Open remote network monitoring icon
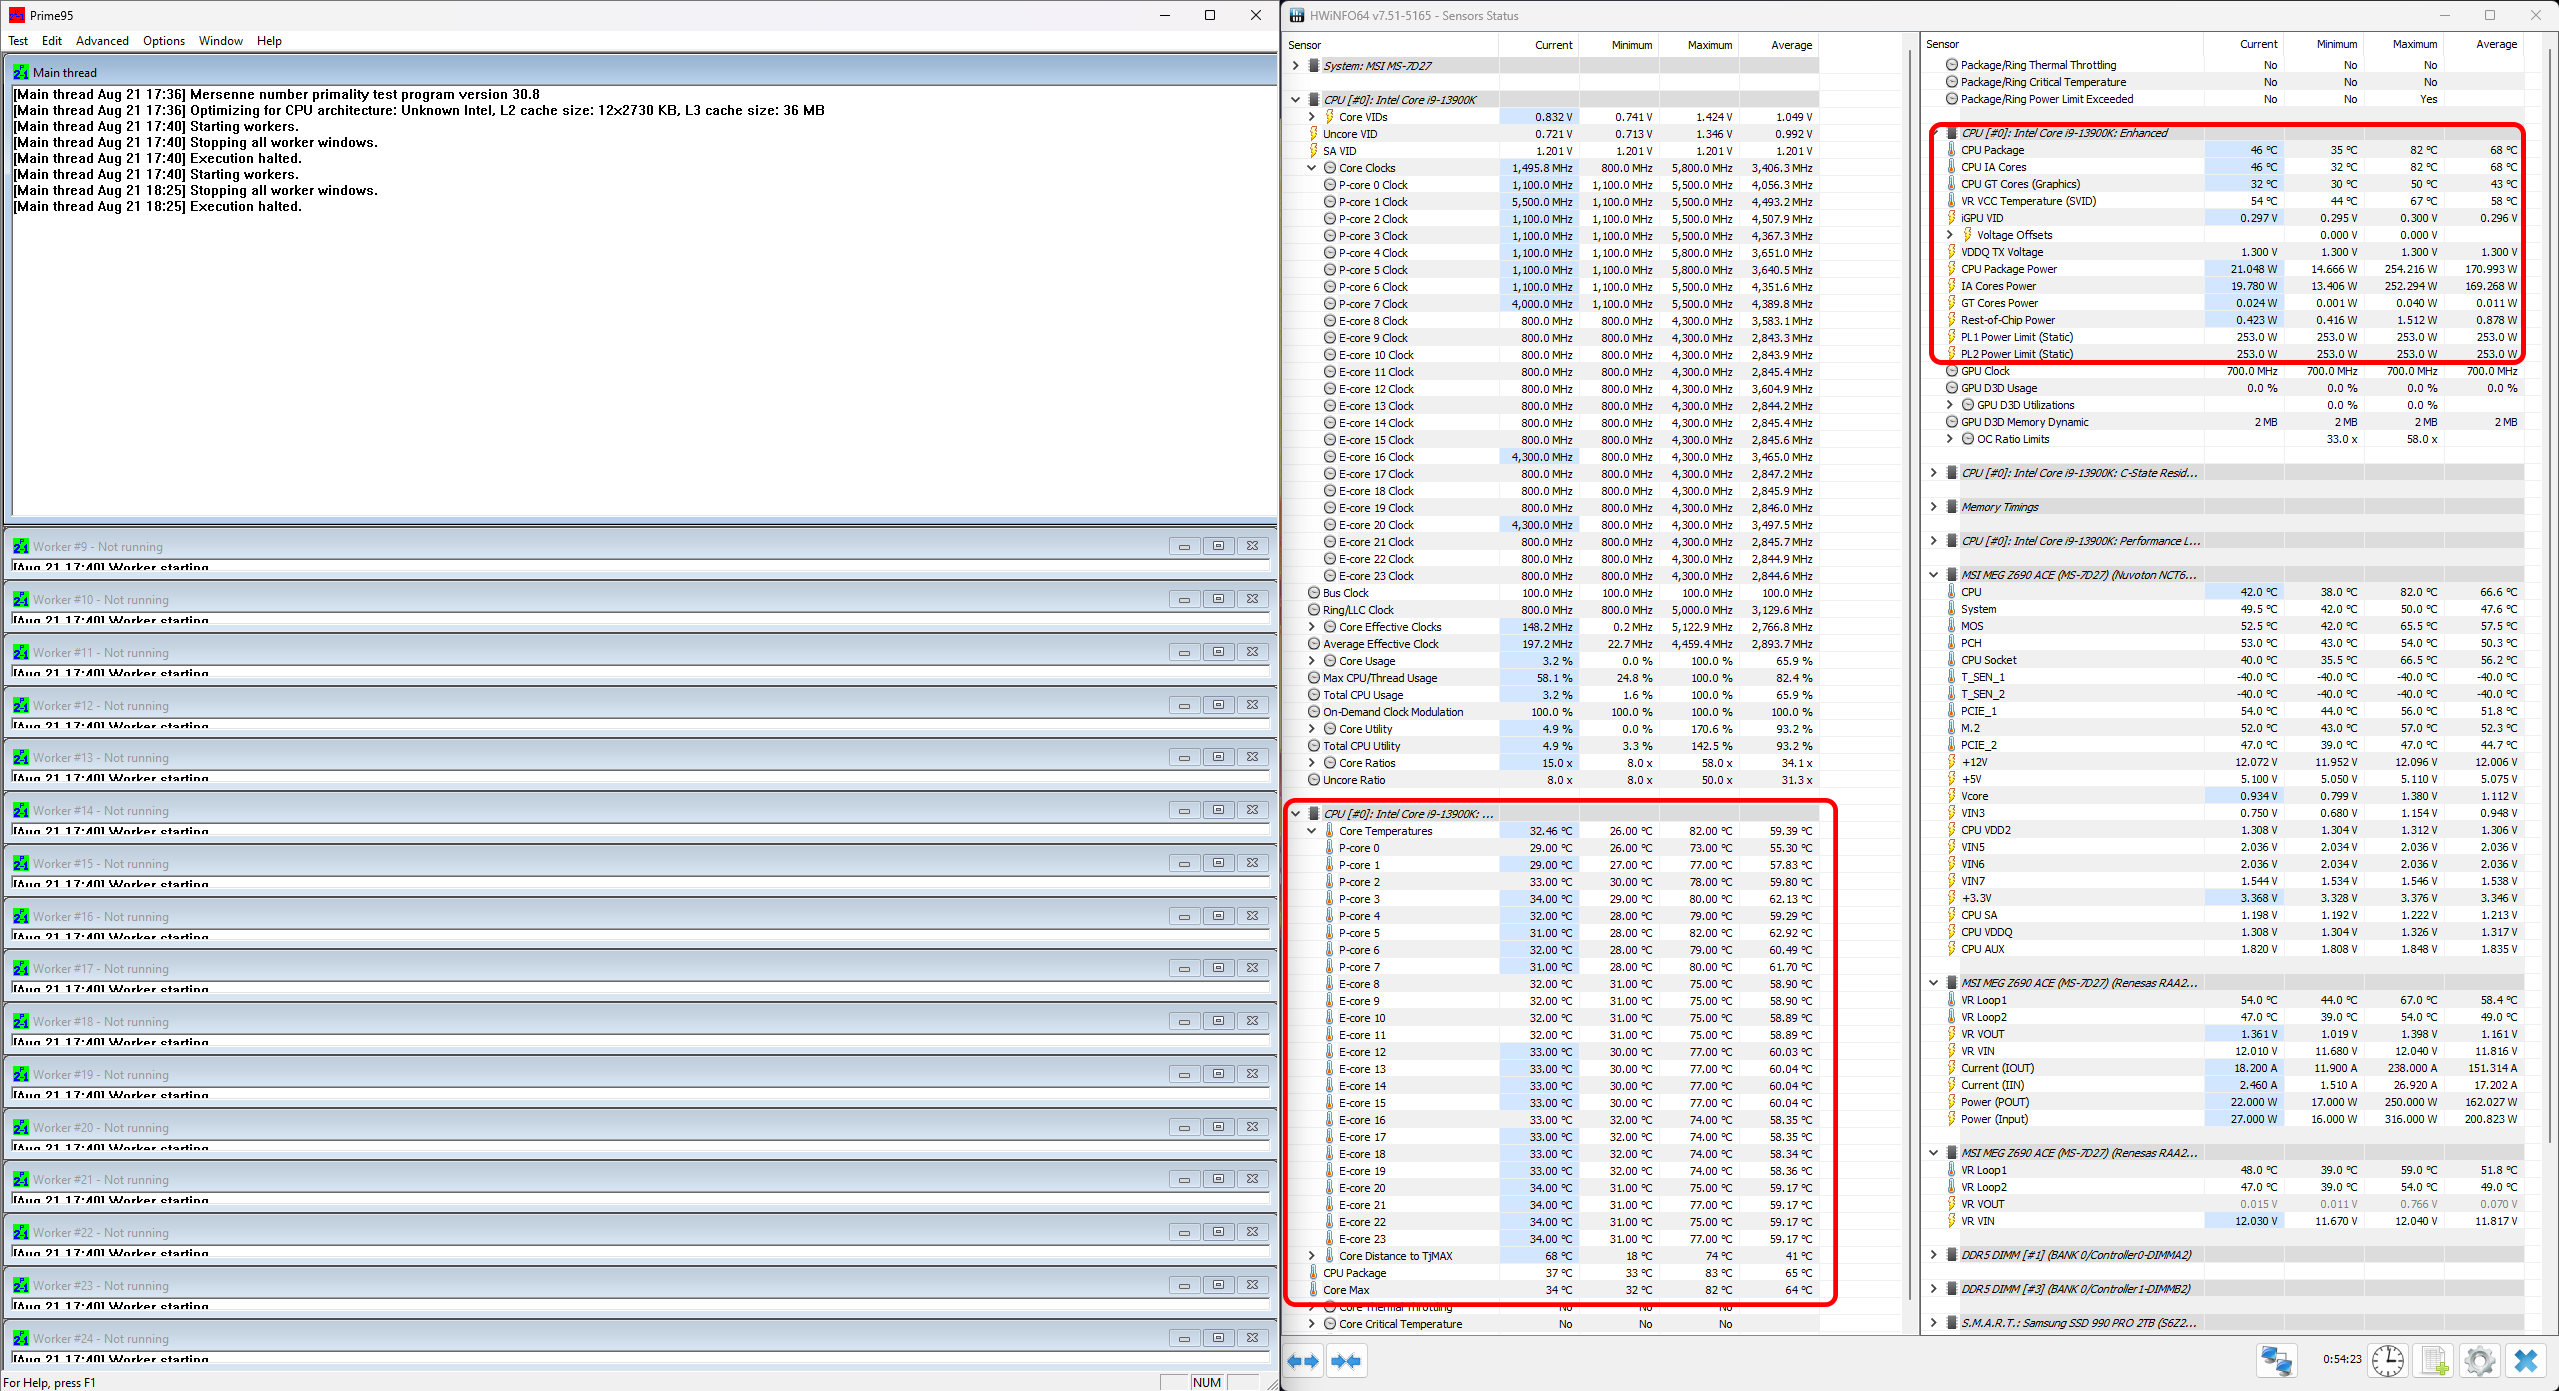Image resolution: width=2559 pixels, height=1391 pixels. pyautogui.click(x=2277, y=1361)
